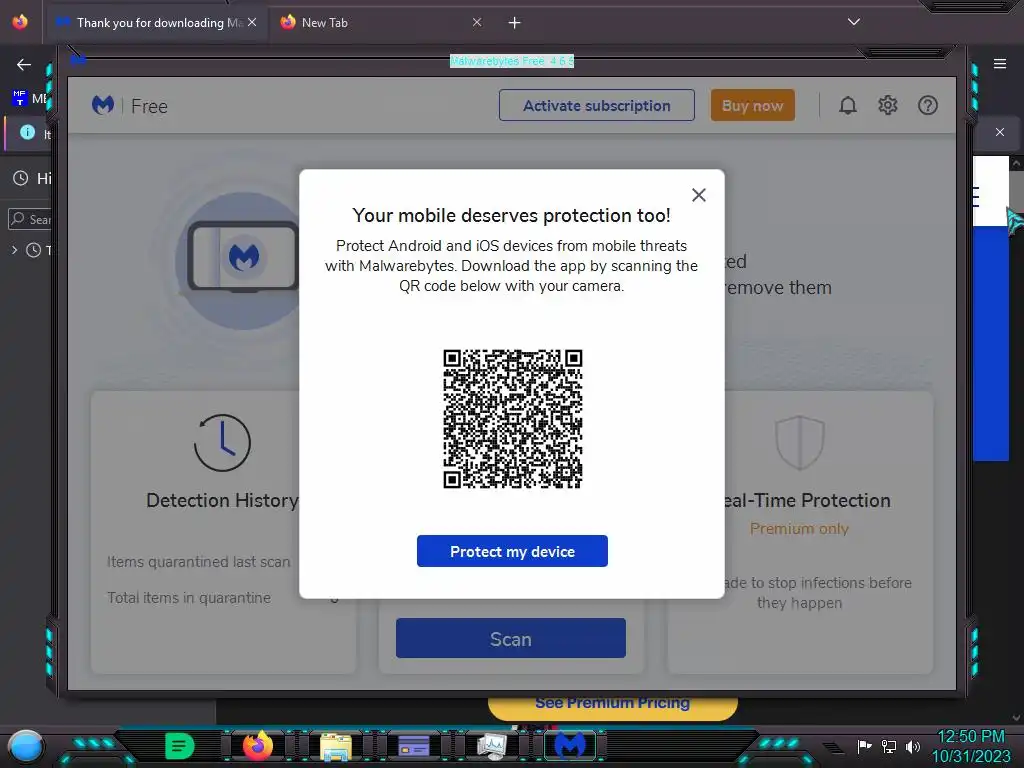Click the Premium only label
1024x768 pixels.
(799, 528)
